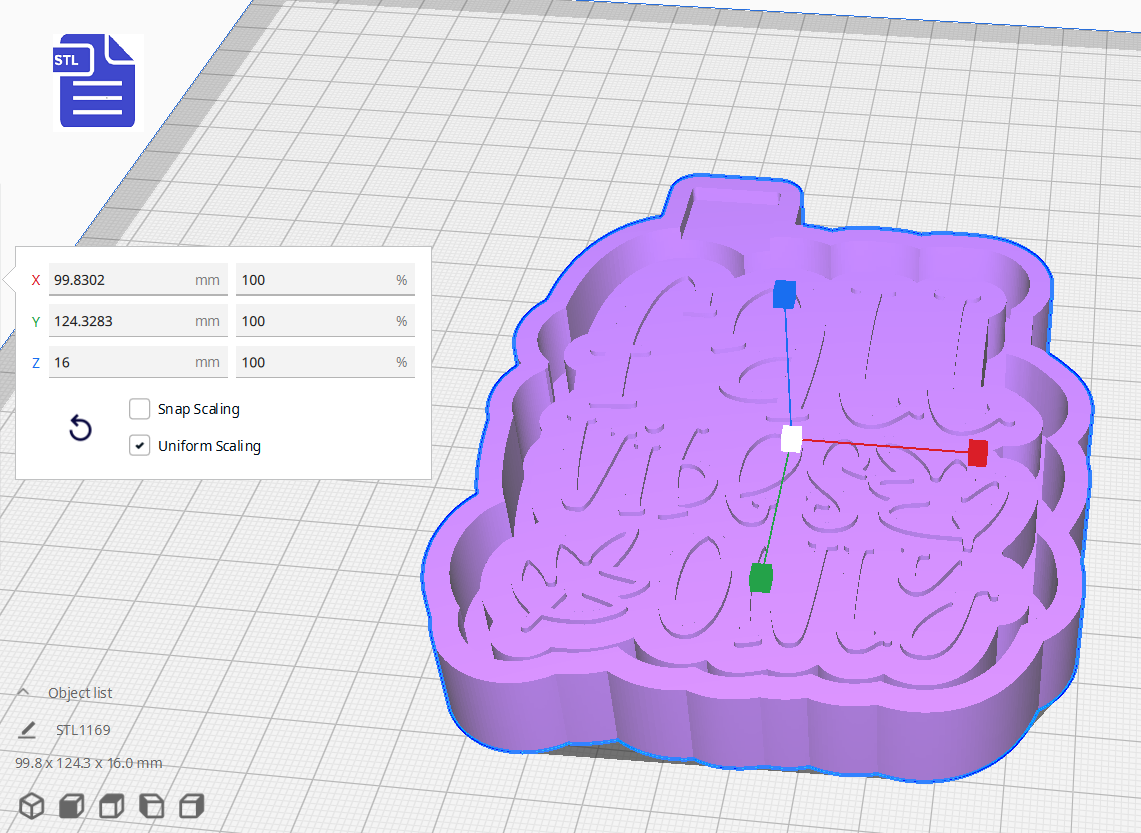Click the Z height field showing 16
The width and height of the screenshot is (1141, 833).
[x=137, y=361]
